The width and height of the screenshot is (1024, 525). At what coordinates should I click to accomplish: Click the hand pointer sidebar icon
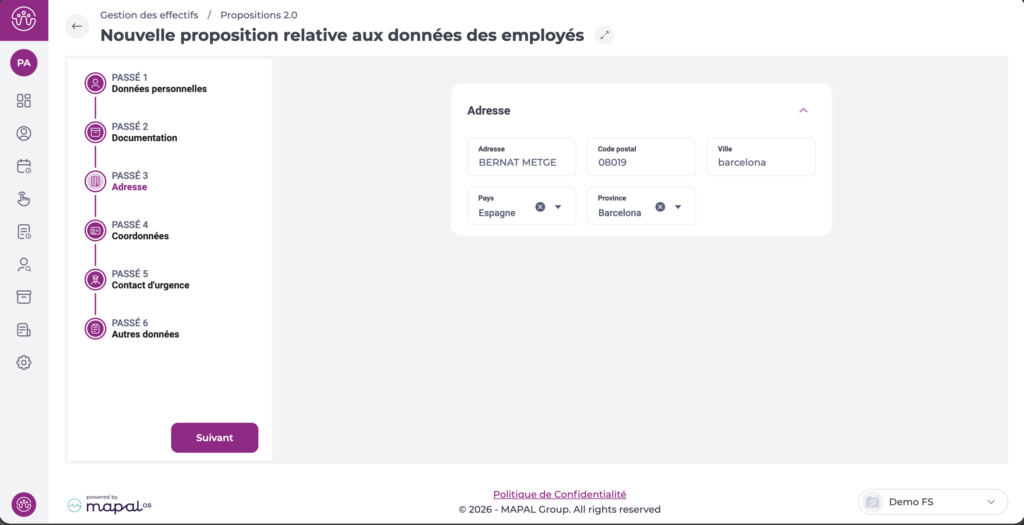(24, 199)
